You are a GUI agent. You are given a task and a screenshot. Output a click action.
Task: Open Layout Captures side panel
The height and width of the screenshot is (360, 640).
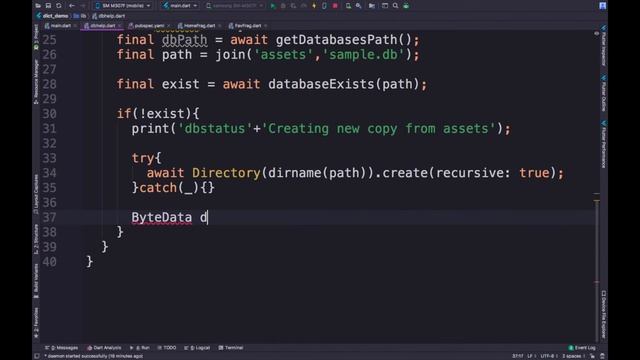pyautogui.click(x=36, y=194)
